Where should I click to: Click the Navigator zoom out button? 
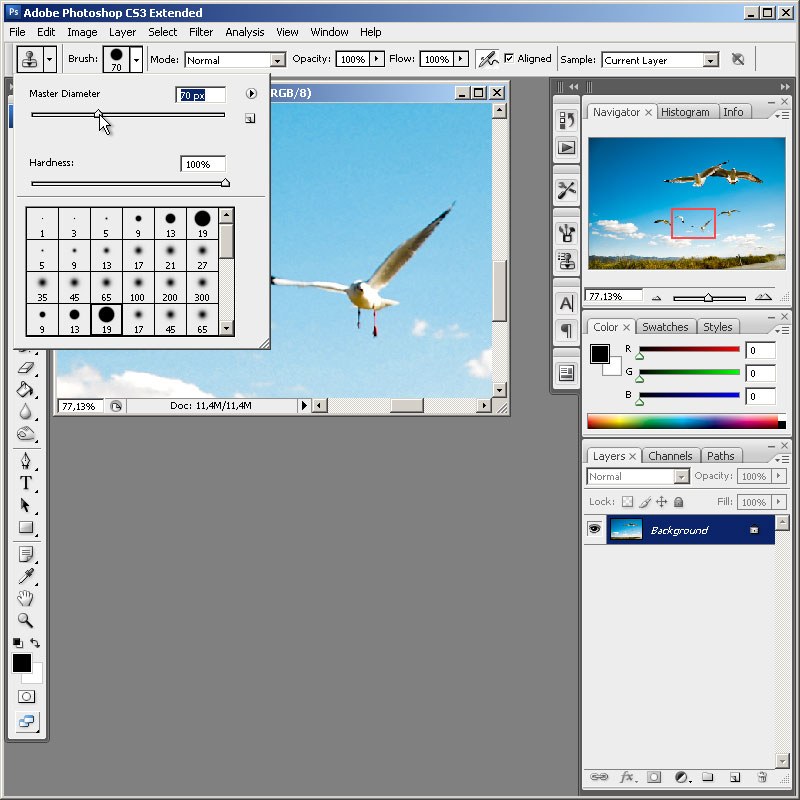pos(657,297)
